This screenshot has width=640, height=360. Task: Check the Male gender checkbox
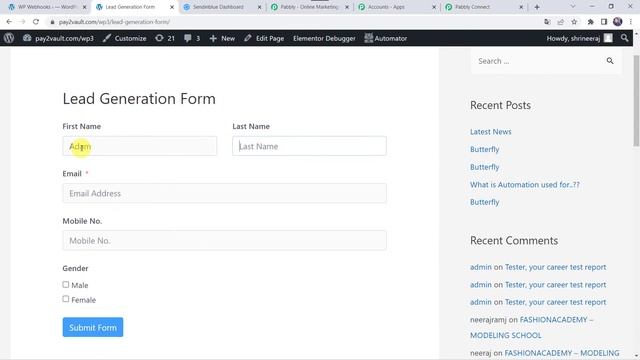tap(66, 284)
